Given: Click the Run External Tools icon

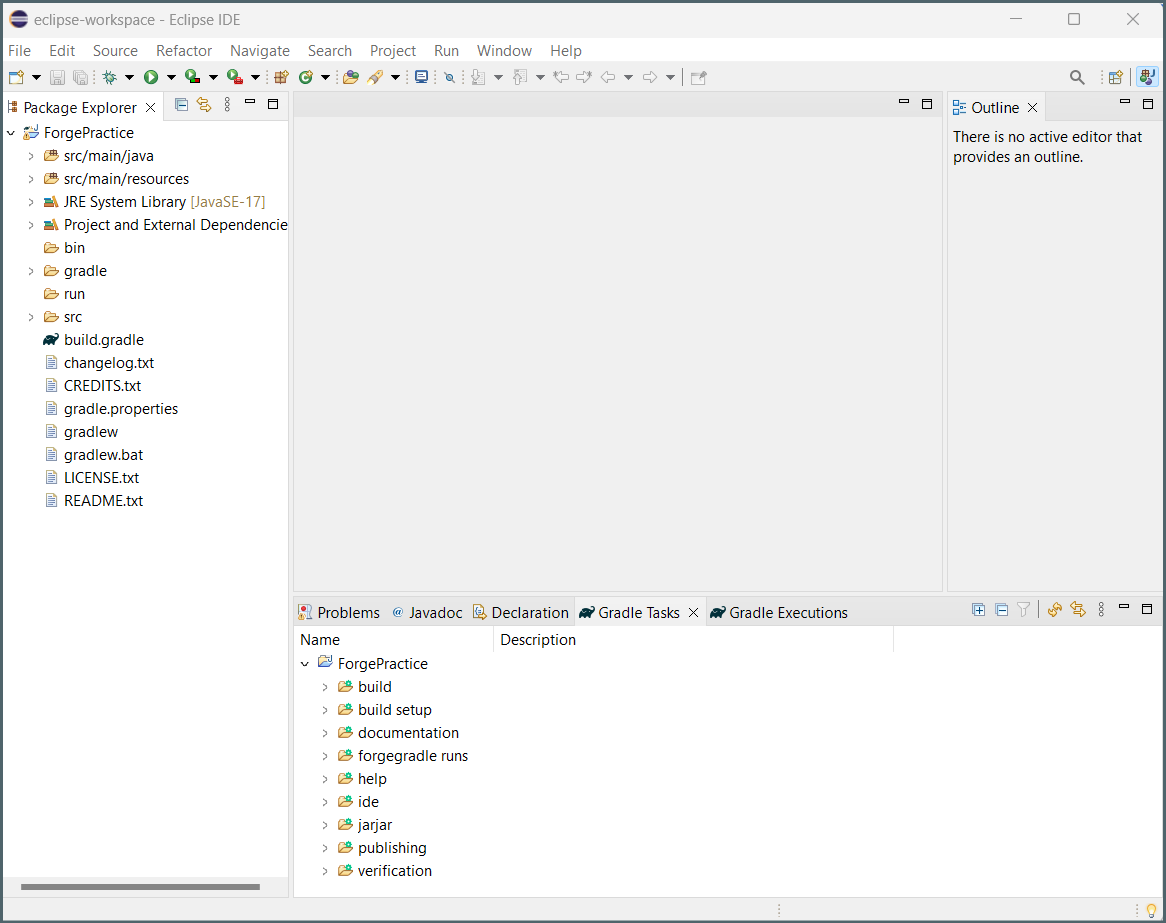Looking at the screenshot, I should tap(235, 77).
